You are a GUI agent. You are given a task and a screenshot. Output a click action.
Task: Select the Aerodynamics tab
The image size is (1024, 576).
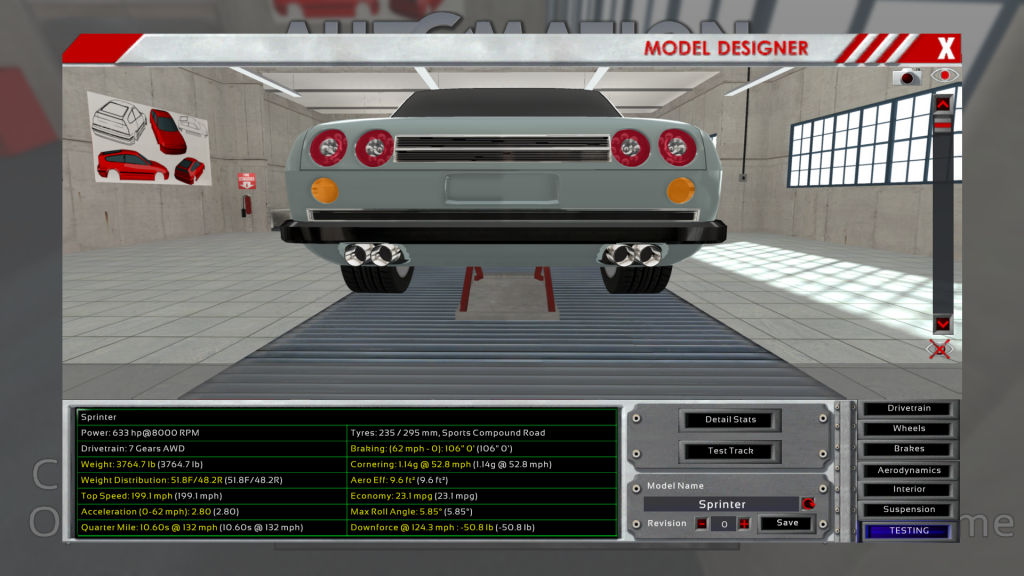[909, 470]
